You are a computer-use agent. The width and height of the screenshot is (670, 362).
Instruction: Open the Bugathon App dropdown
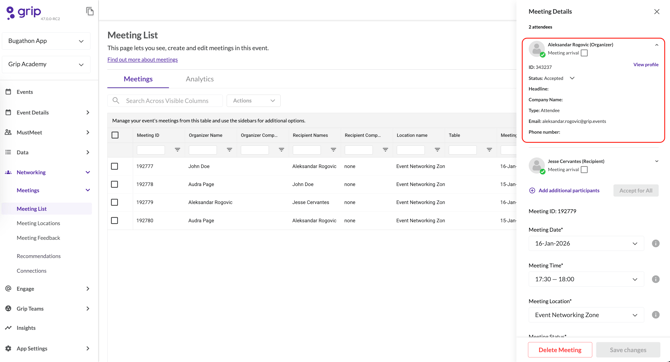click(46, 41)
